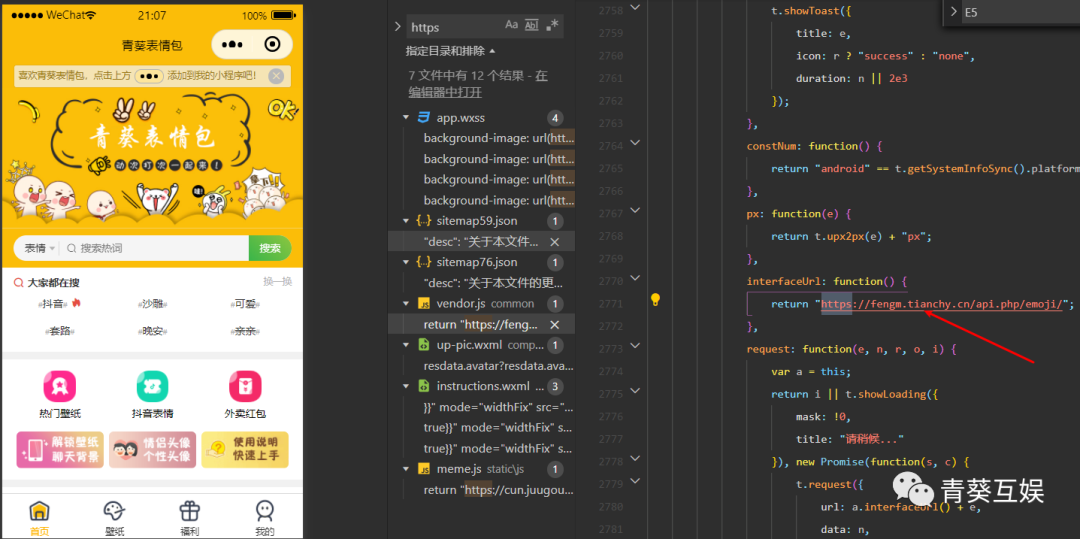The height and width of the screenshot is (539, 1080).
Task: Dismiss the add-to-my-mini-programs tip banner
Action: point(276,76)
